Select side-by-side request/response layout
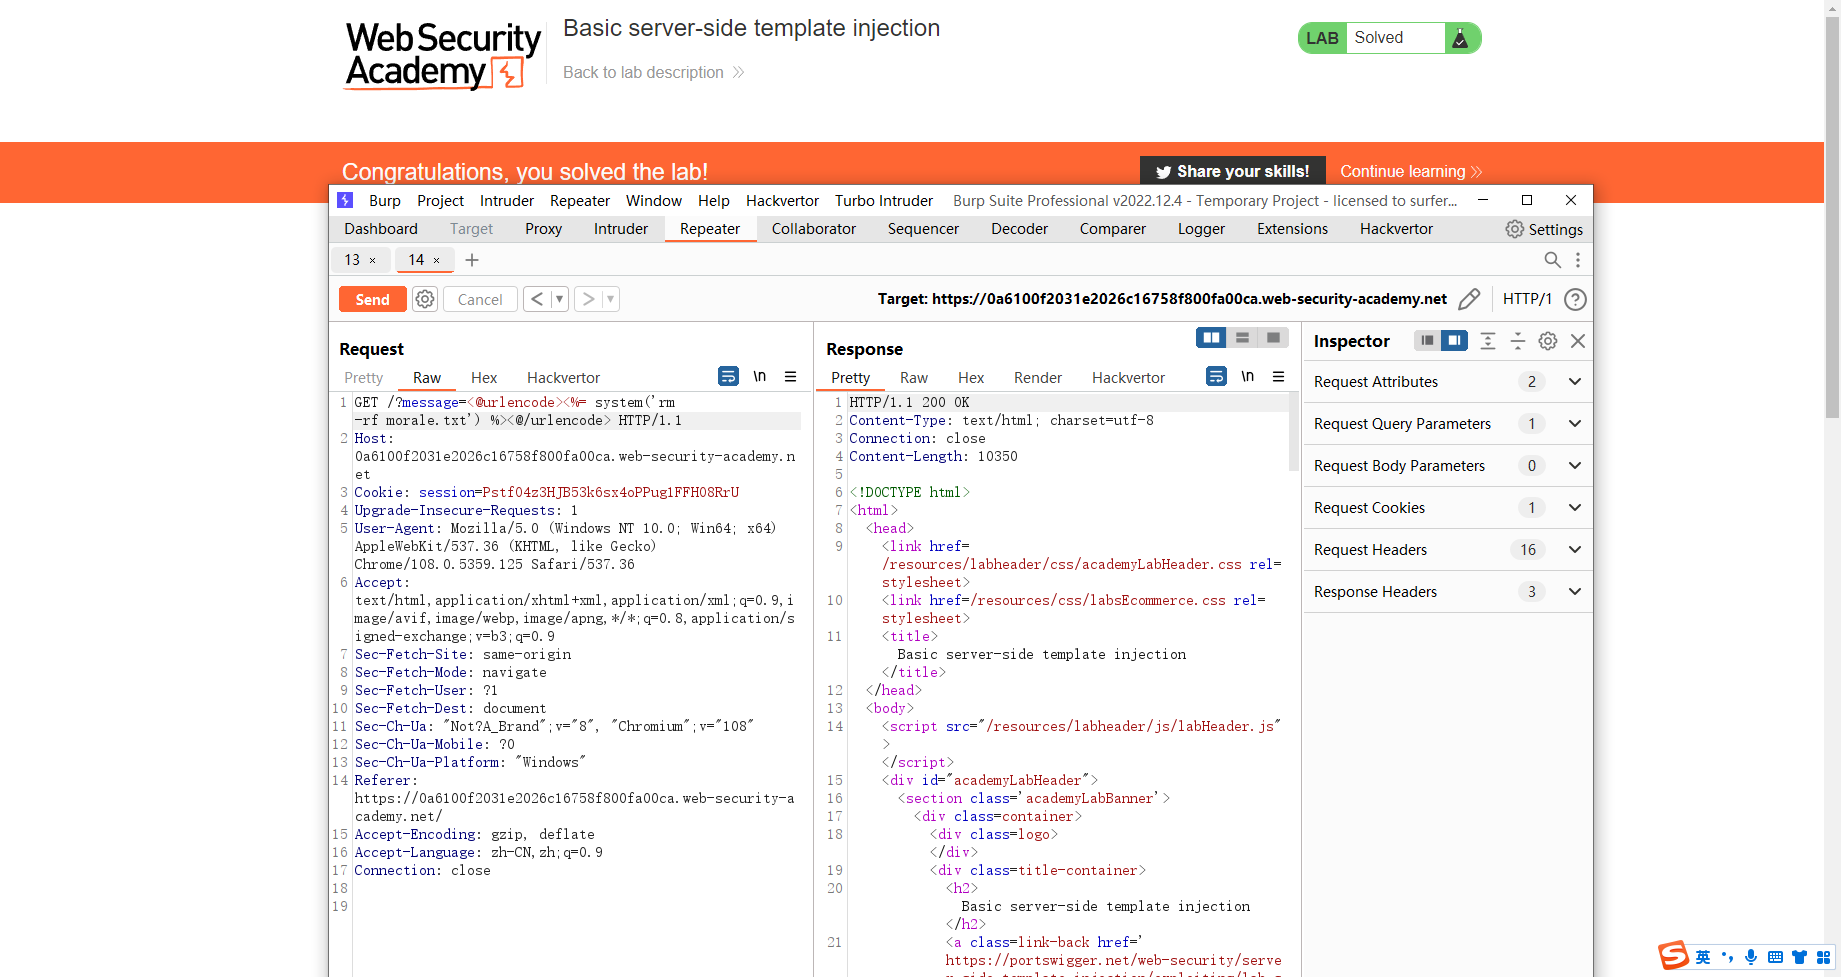Viewport: 1841px width, 977px height. [x=1212, y=338]
